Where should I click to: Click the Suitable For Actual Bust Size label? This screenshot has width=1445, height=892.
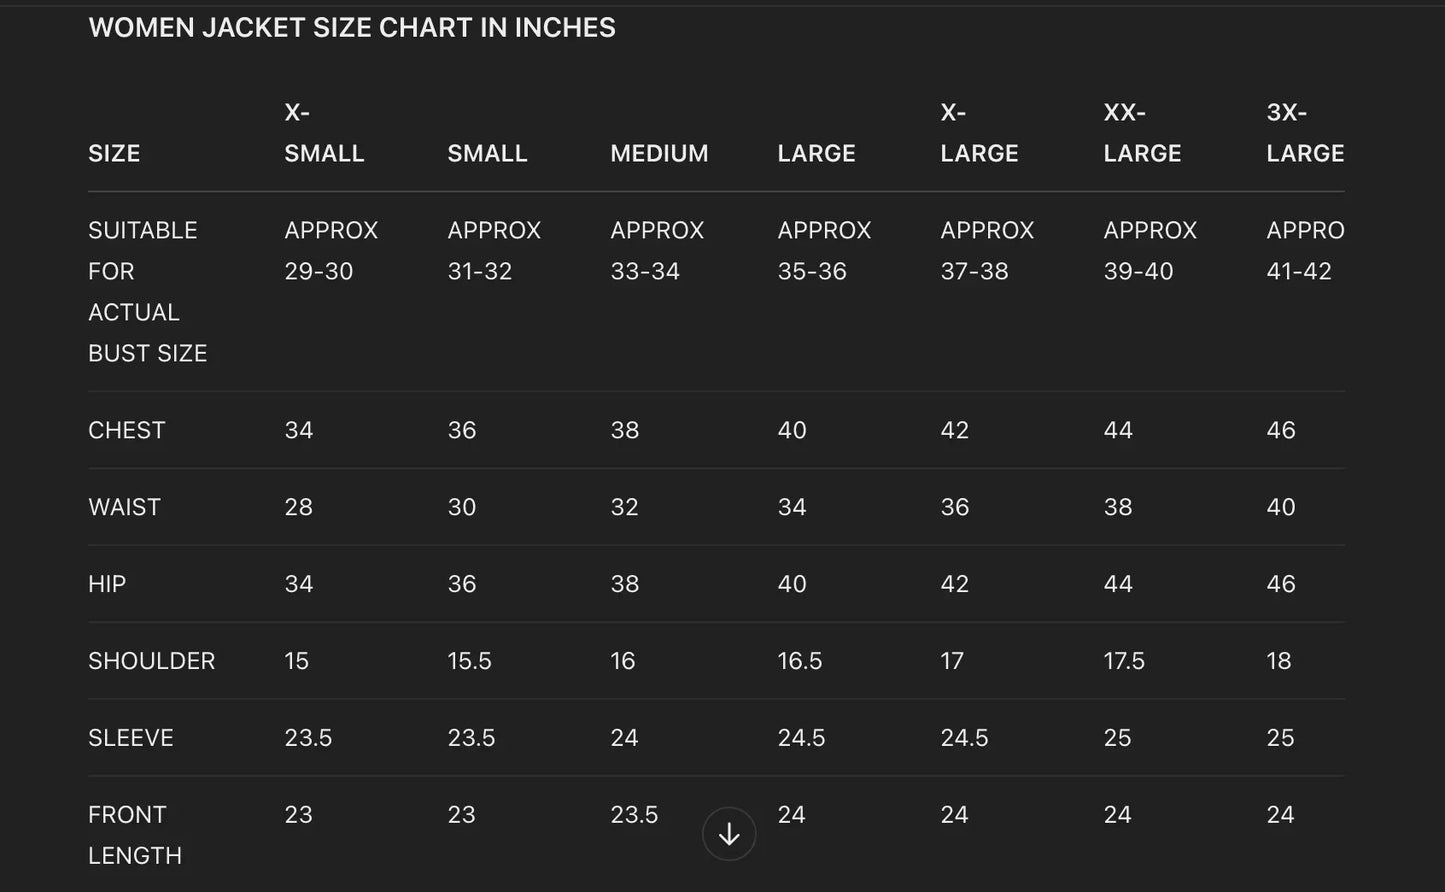point(147,291)
